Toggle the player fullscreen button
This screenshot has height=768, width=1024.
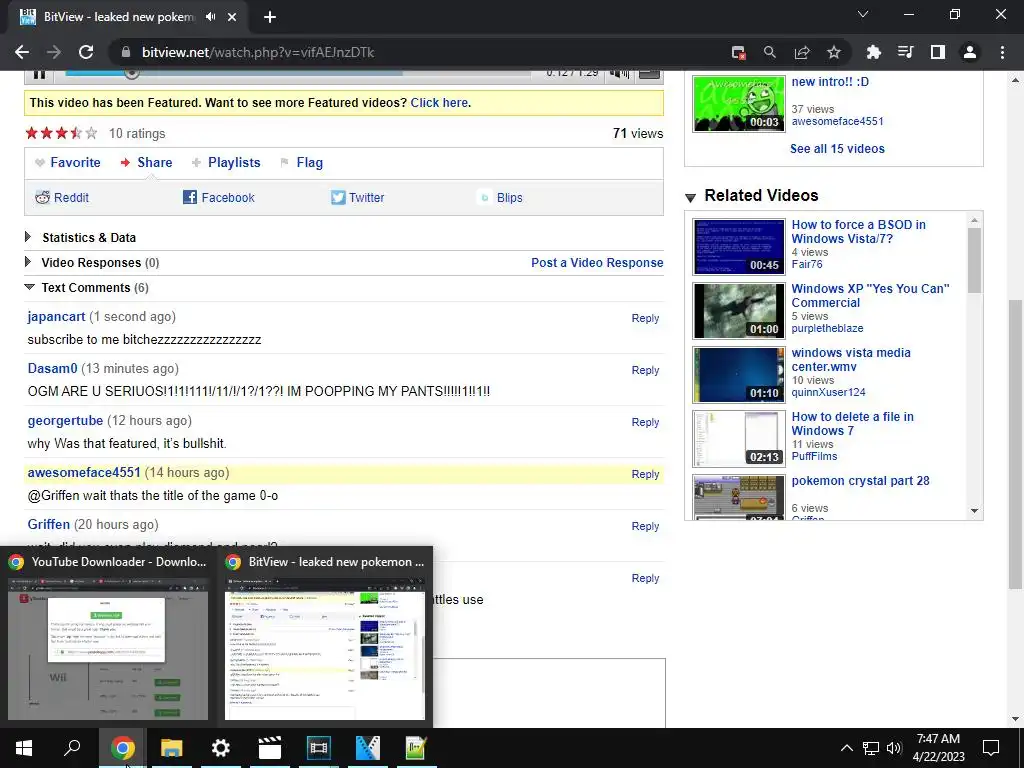tap(649, 74)
